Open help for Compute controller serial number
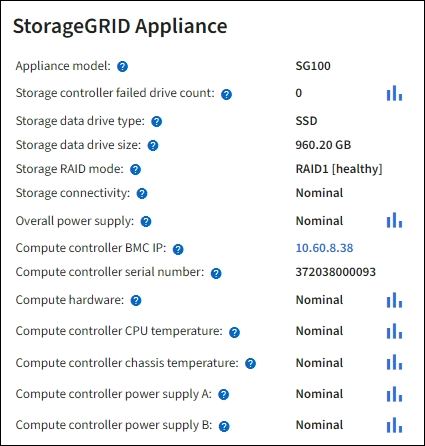This screenshot has height=446, width=425. click(x=216, y=273)
